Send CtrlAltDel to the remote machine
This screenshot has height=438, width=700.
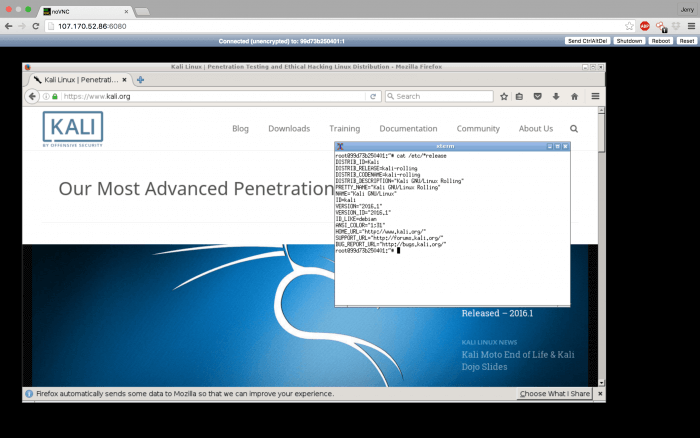[588, 41]
